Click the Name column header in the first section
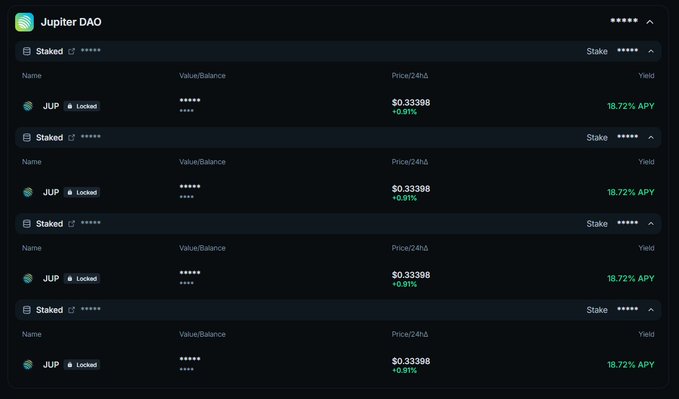This screenshot has width=679, height=399. pos(32,75)
